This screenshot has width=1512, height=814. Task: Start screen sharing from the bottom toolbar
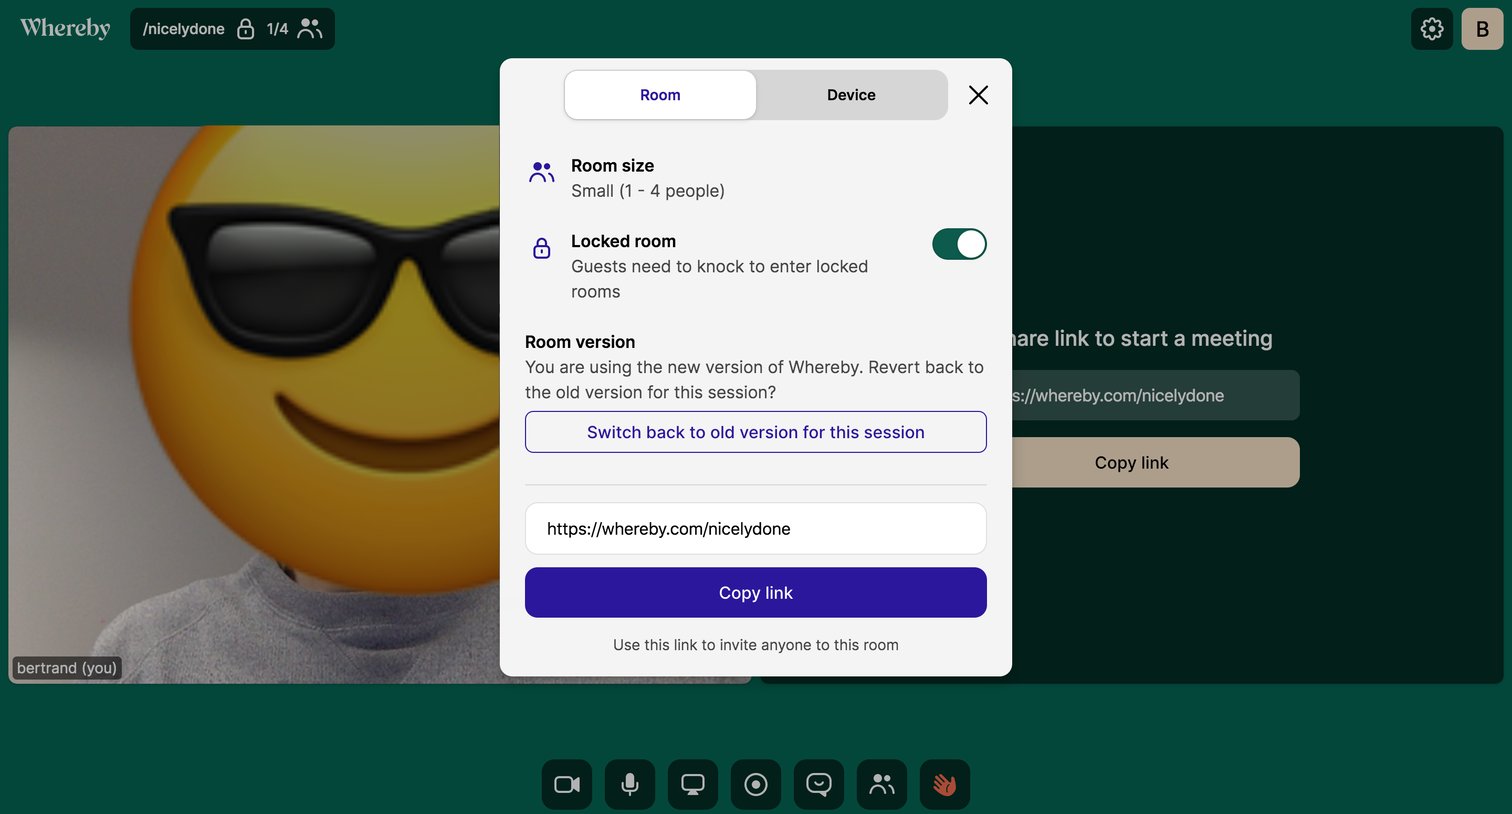(x=693, y=784)
